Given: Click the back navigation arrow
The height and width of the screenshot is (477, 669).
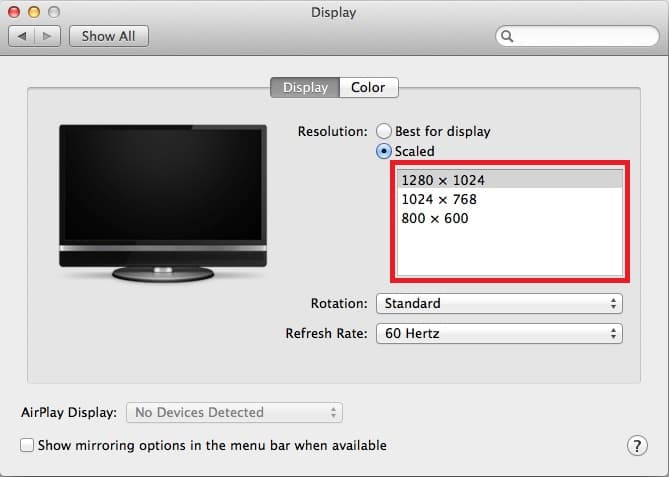Looking at the screenshot, I should point(22,36).
